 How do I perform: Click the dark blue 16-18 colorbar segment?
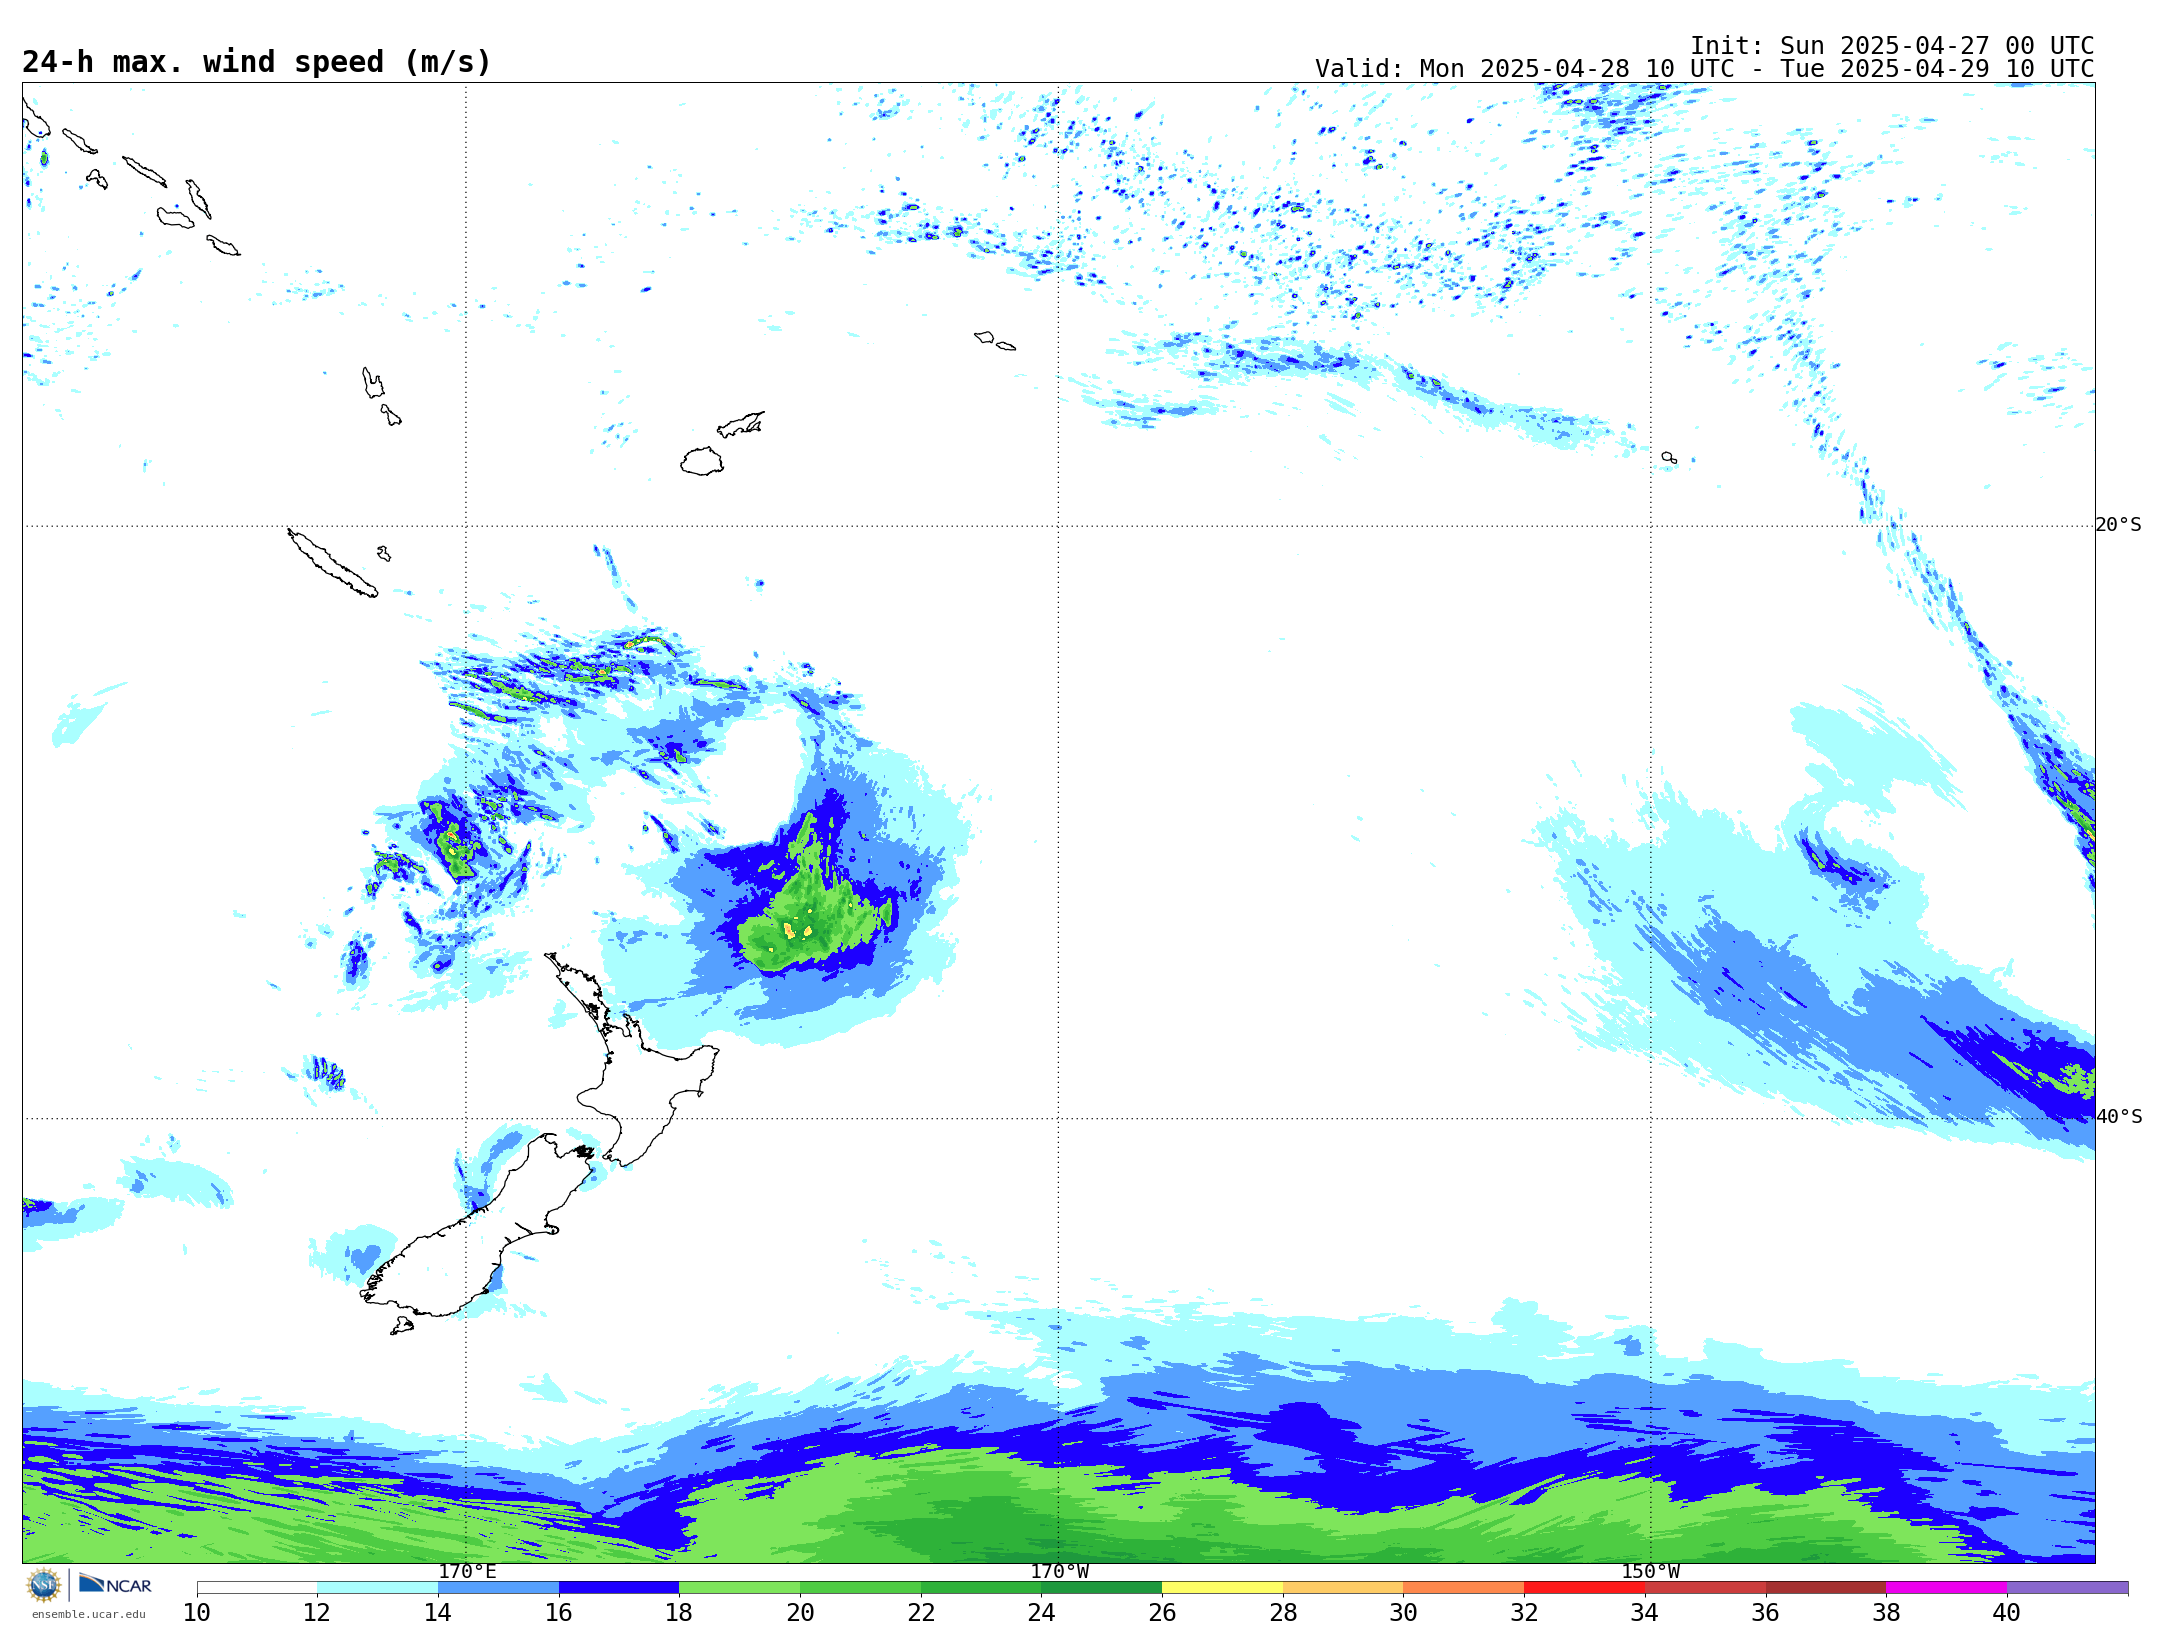[x=619, y=1587]
